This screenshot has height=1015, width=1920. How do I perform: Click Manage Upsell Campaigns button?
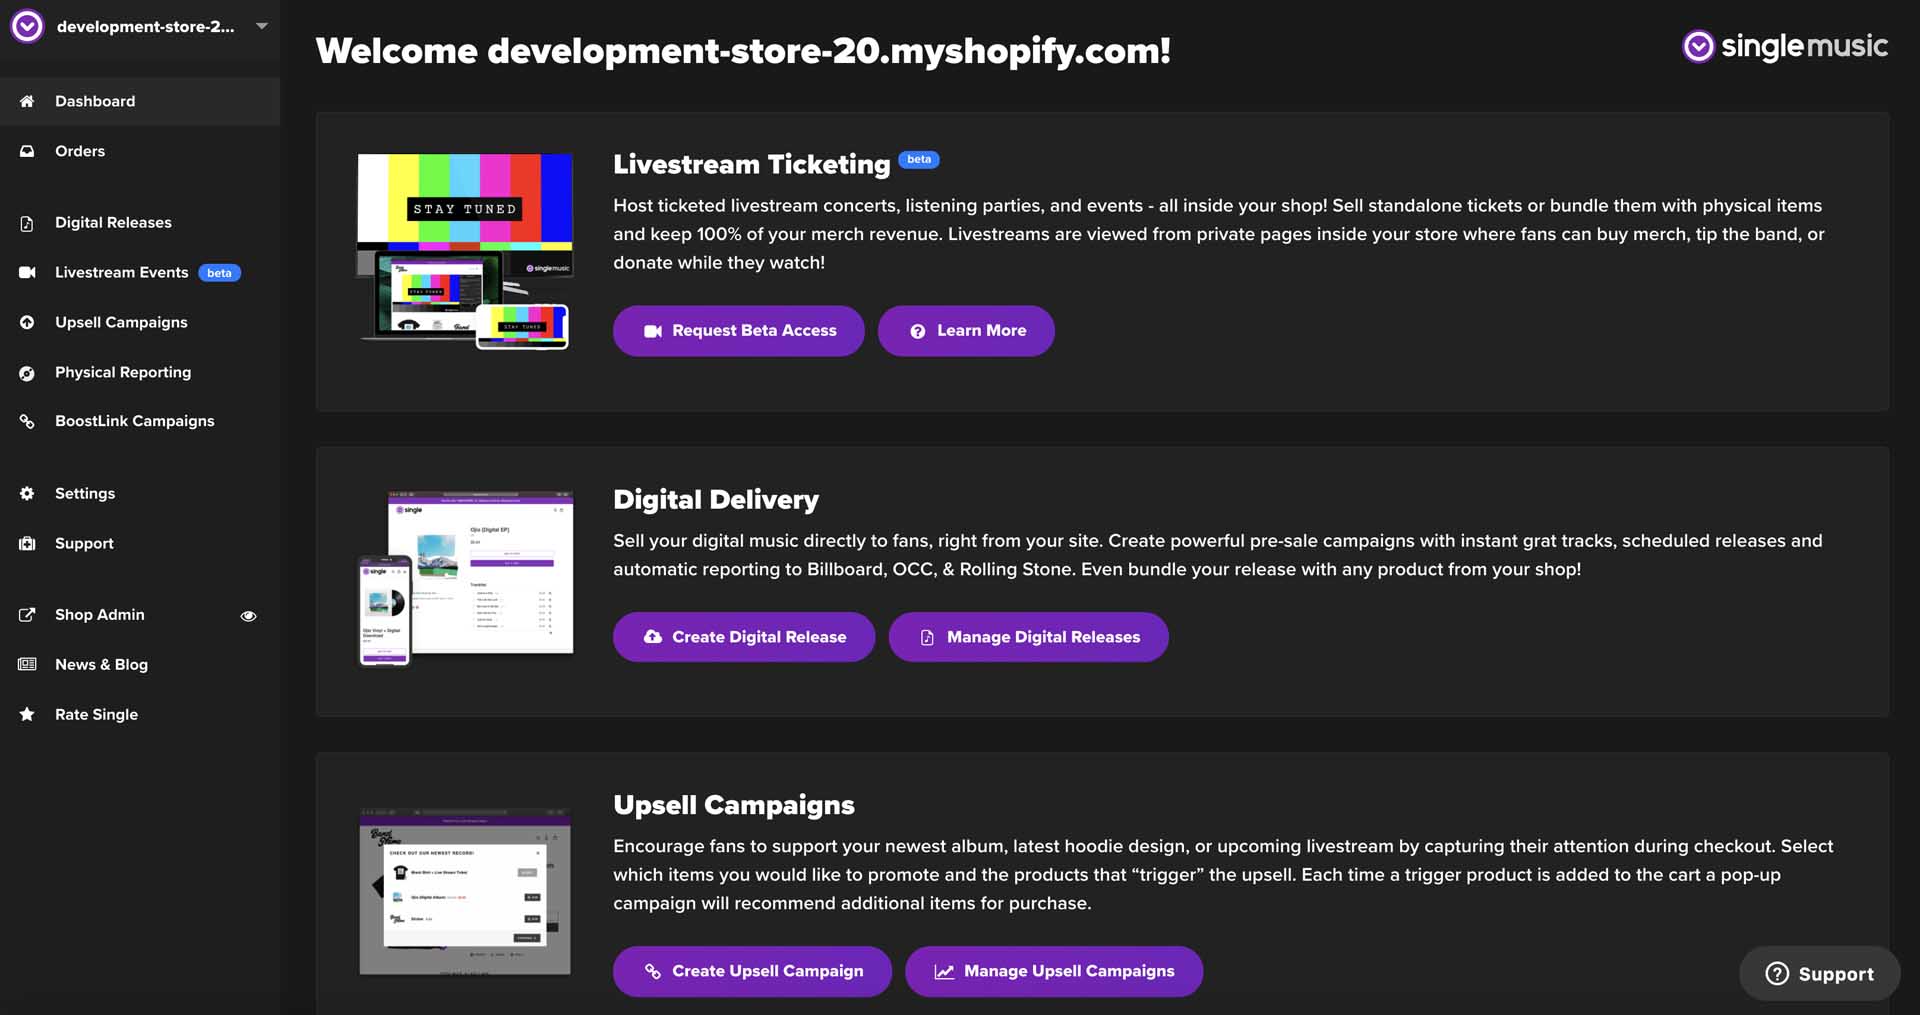tap(1054, 971)
